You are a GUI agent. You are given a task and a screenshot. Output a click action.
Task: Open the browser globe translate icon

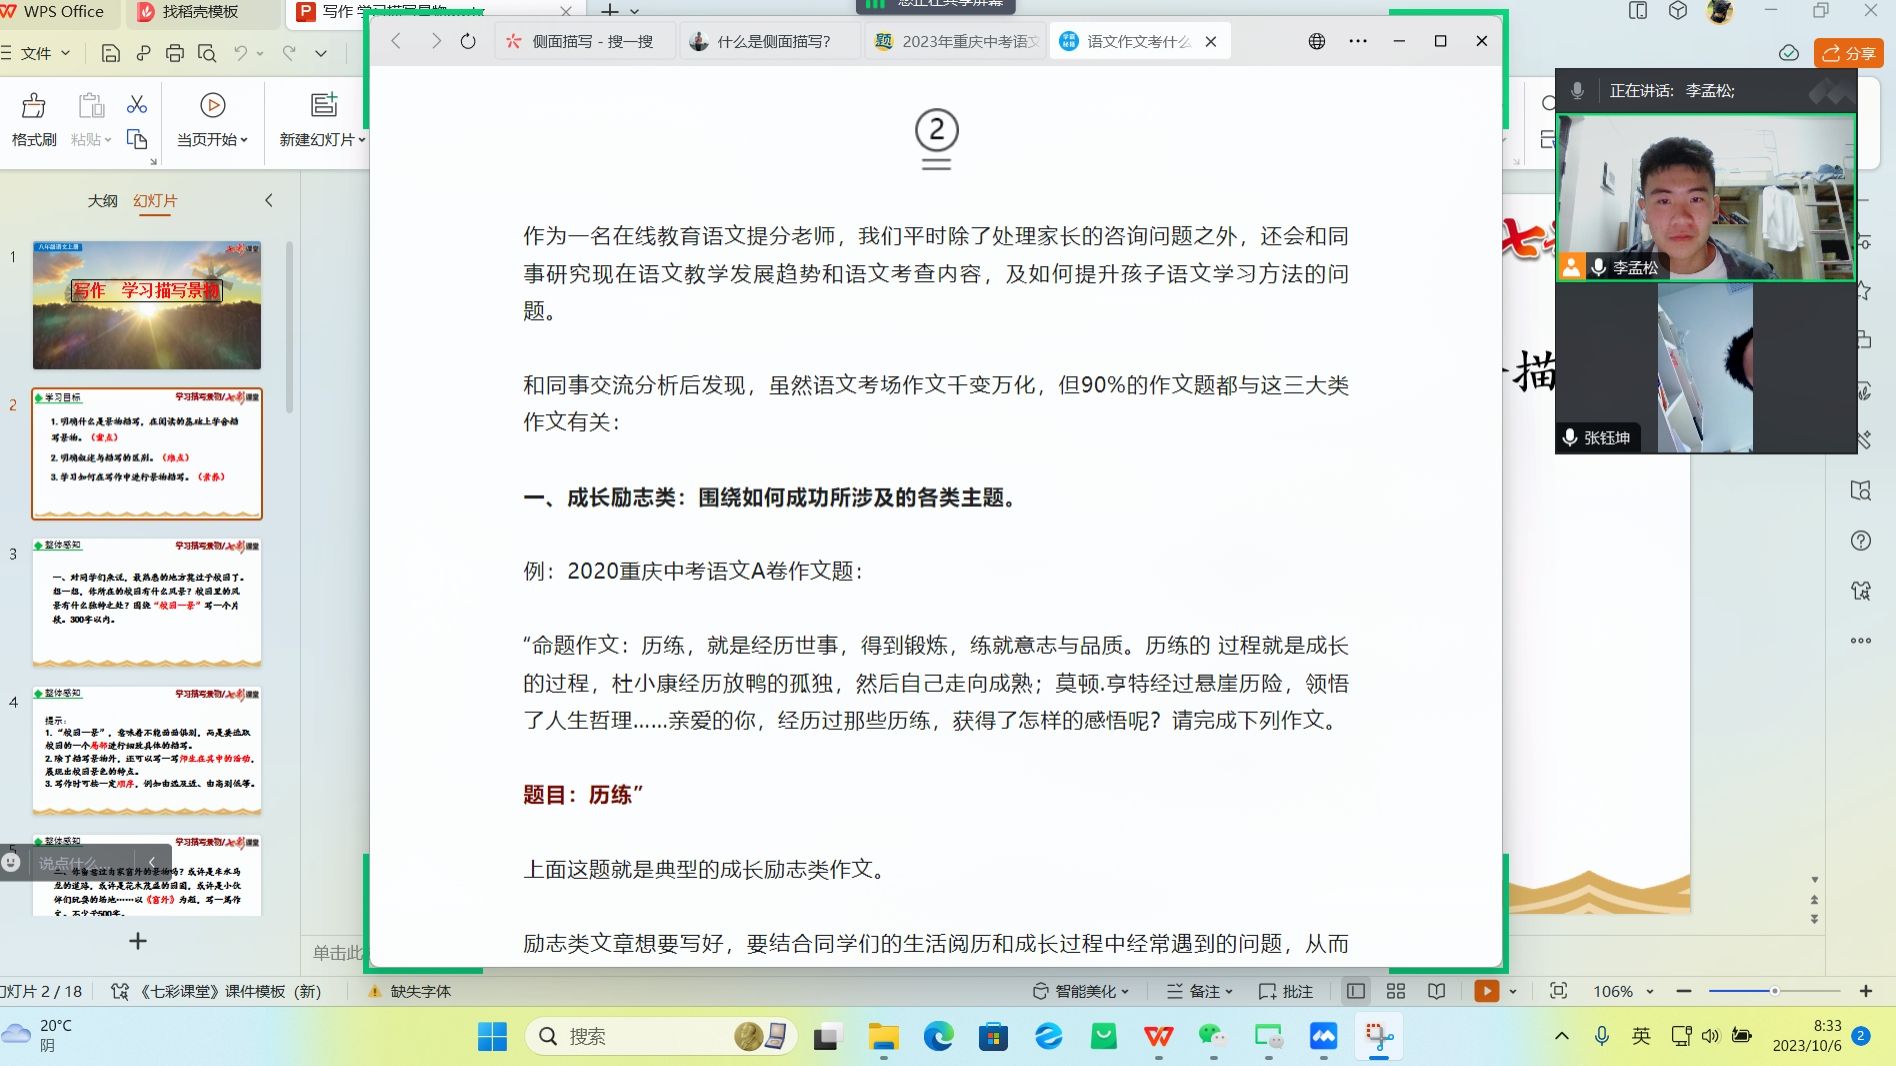[x=1317, y=41]
